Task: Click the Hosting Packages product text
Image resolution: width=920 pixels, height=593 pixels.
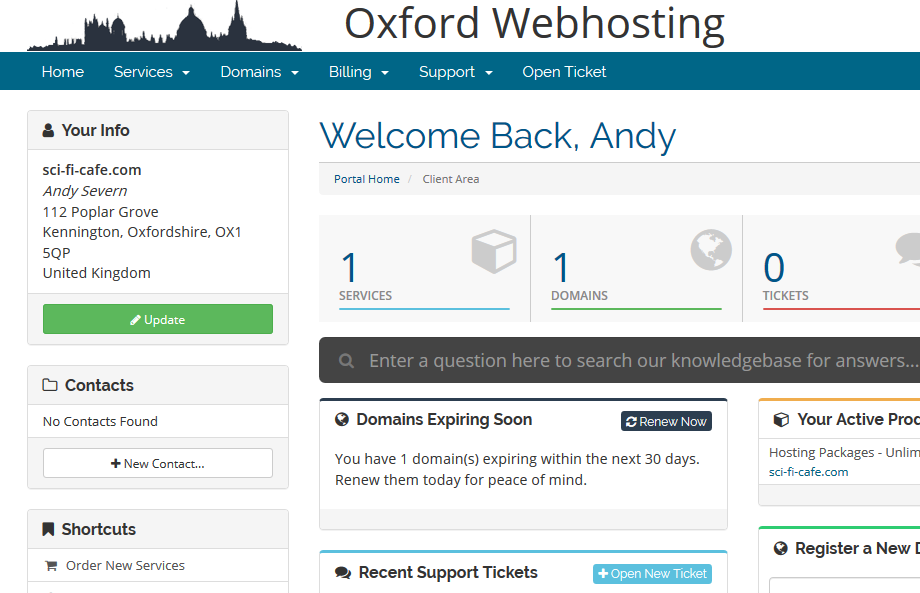Action: click(x=844, y=452)
